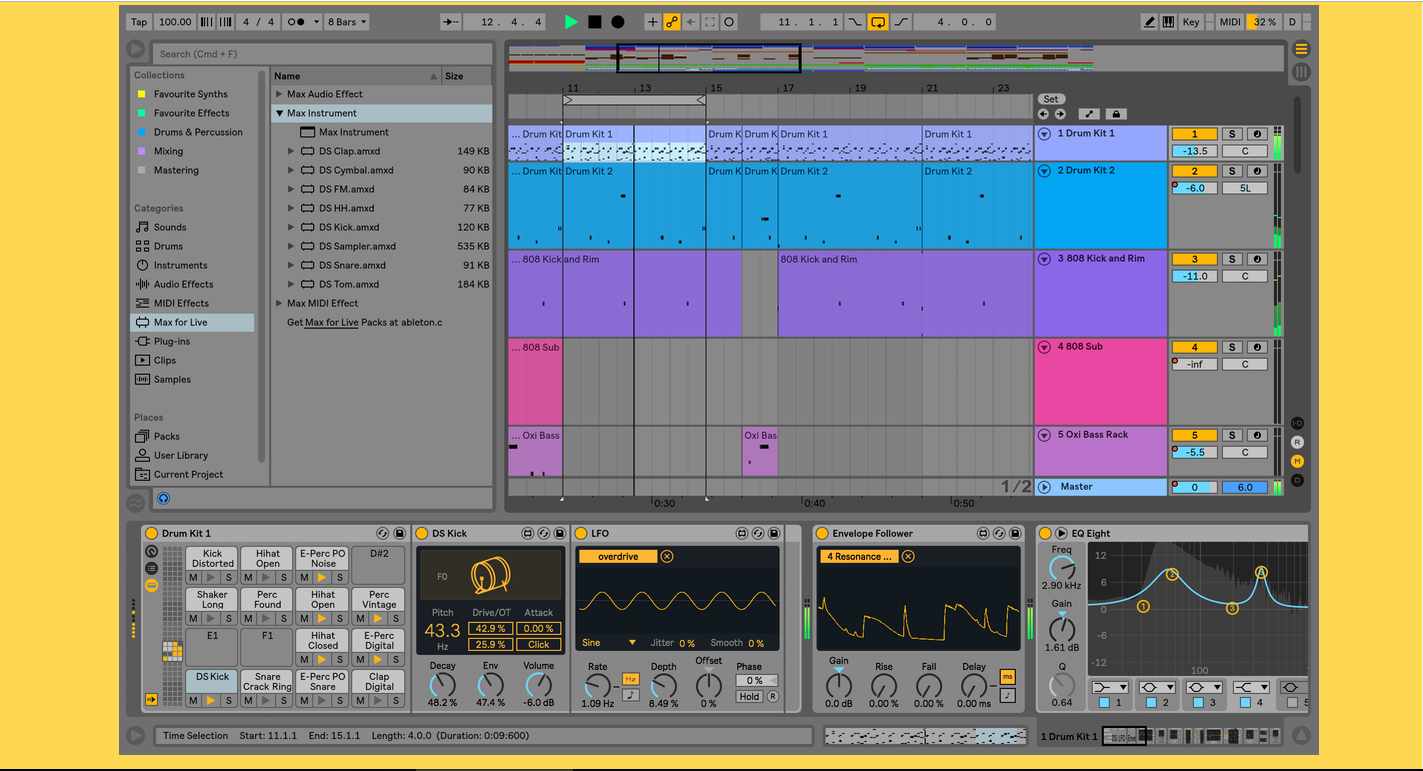Screen dimensions: 1423x771
Task: Select the Favourite Synths collection
Action: (x=190, y=94)
